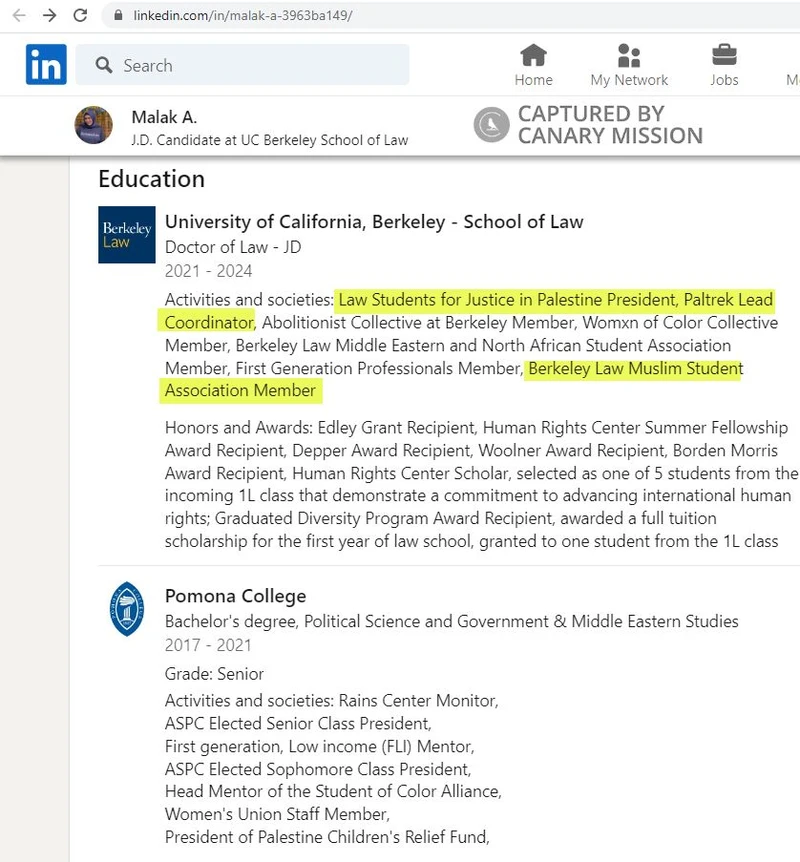Click President of Palestine Children's Relief Fund
Viewport: 800px width, 862px height.
[327, 837]
